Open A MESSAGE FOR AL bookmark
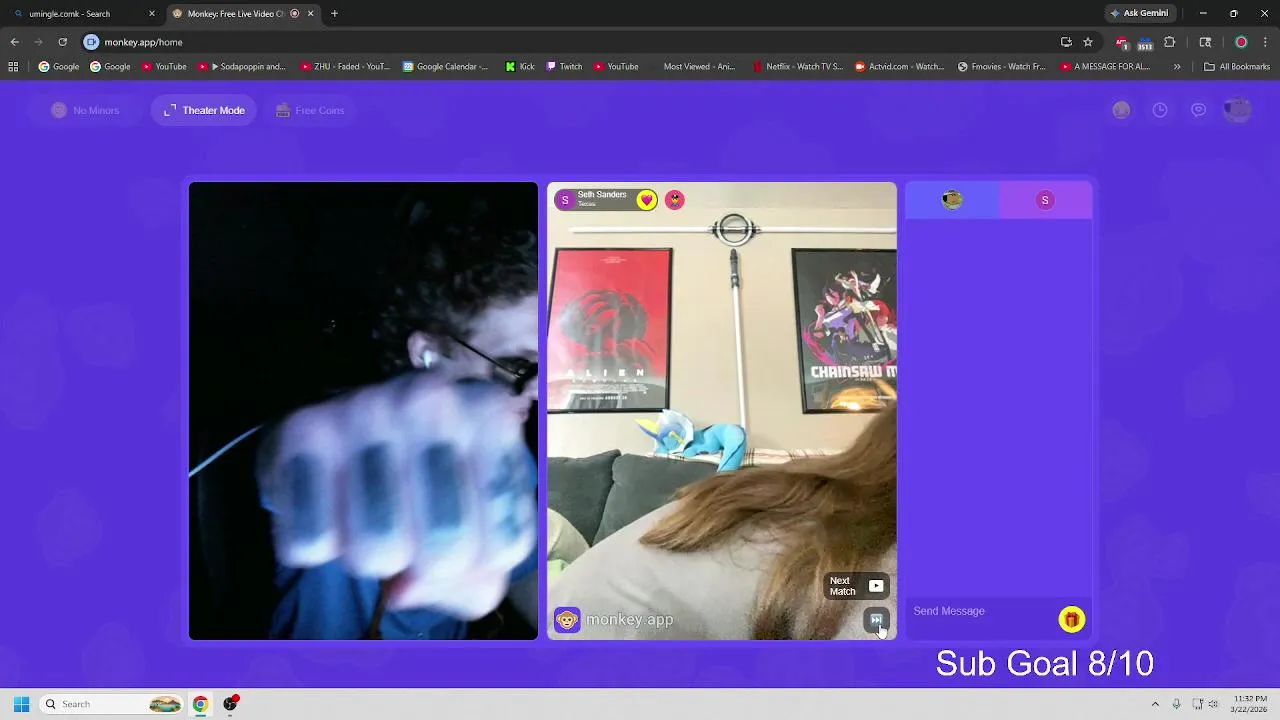The image size is (1280, 720). [1105, 67]
